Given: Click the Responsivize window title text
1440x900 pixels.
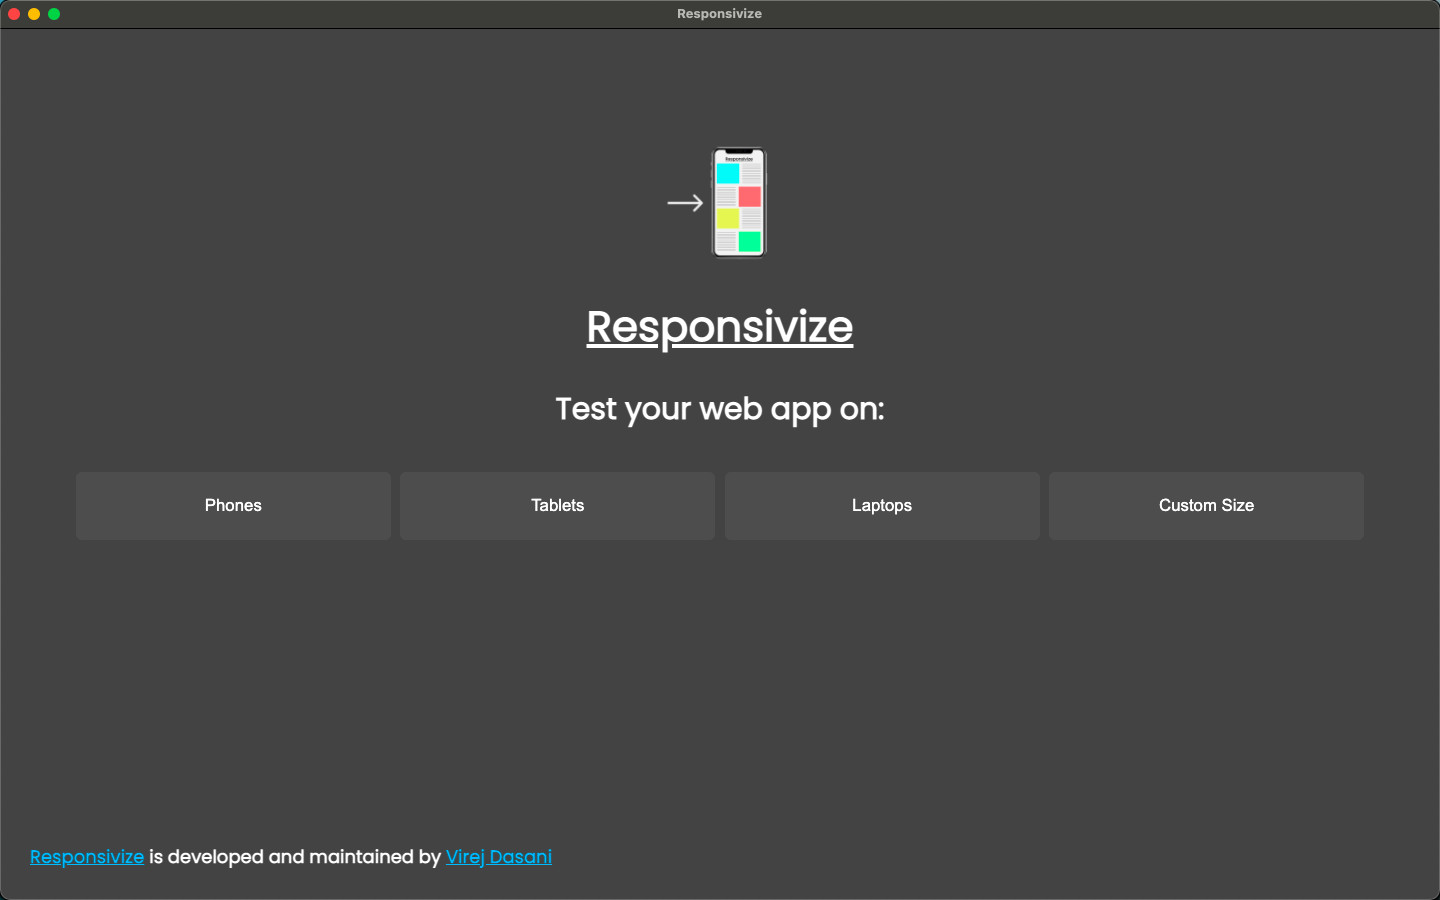Looking at the screenshot, I should point(719,14).
